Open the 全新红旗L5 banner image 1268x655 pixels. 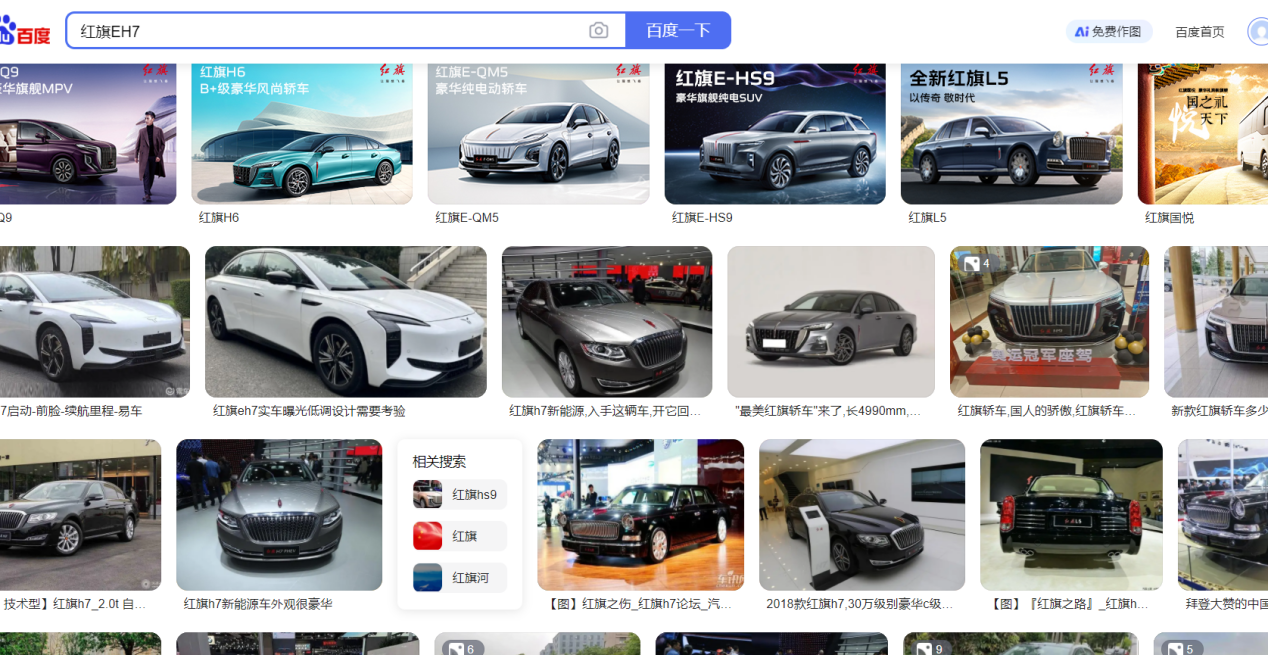coord(1011,132)
